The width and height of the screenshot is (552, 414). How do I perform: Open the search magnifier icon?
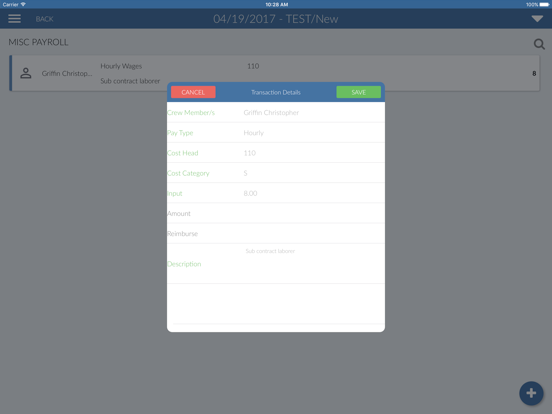[x=539, y=44]
